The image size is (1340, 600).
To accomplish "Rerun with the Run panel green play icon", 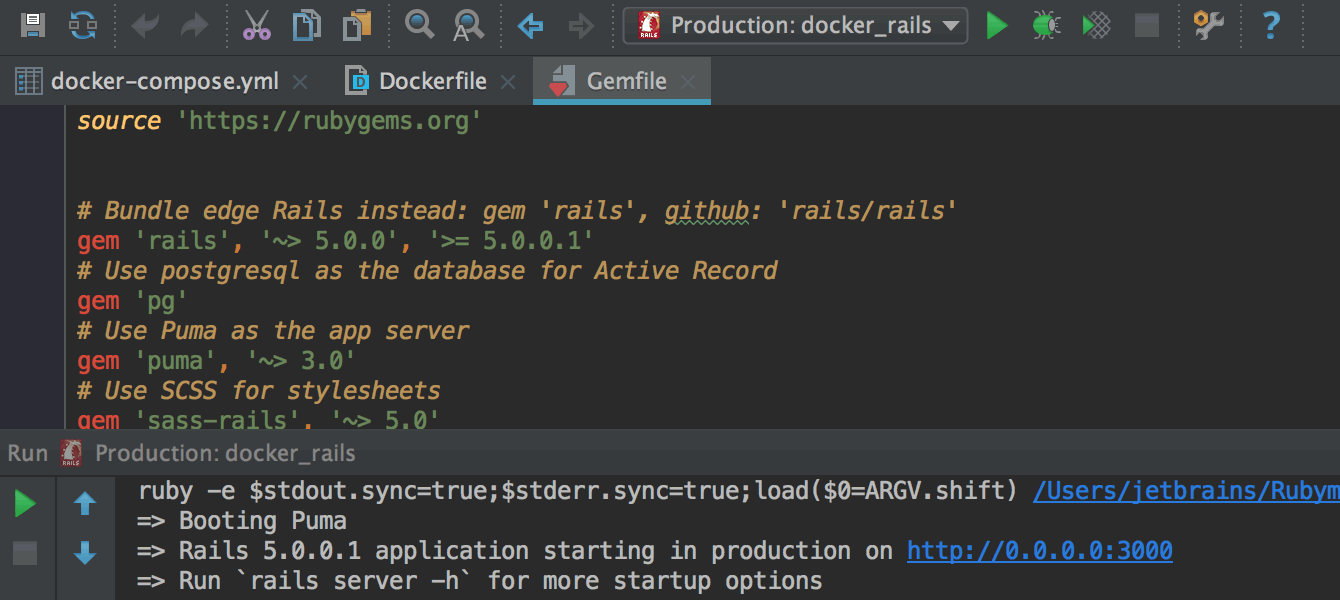I will coord(25,504).
